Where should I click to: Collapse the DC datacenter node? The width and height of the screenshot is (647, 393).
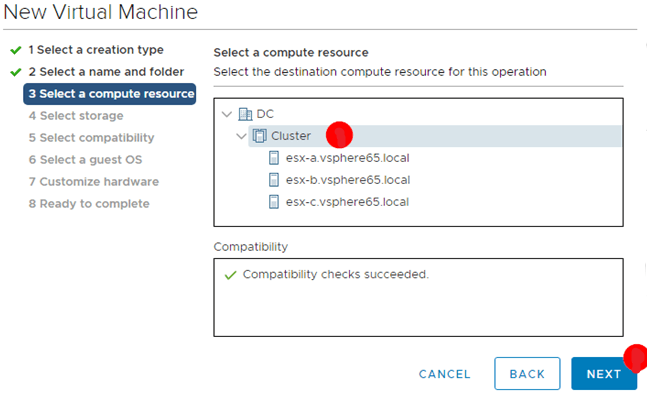227,114
